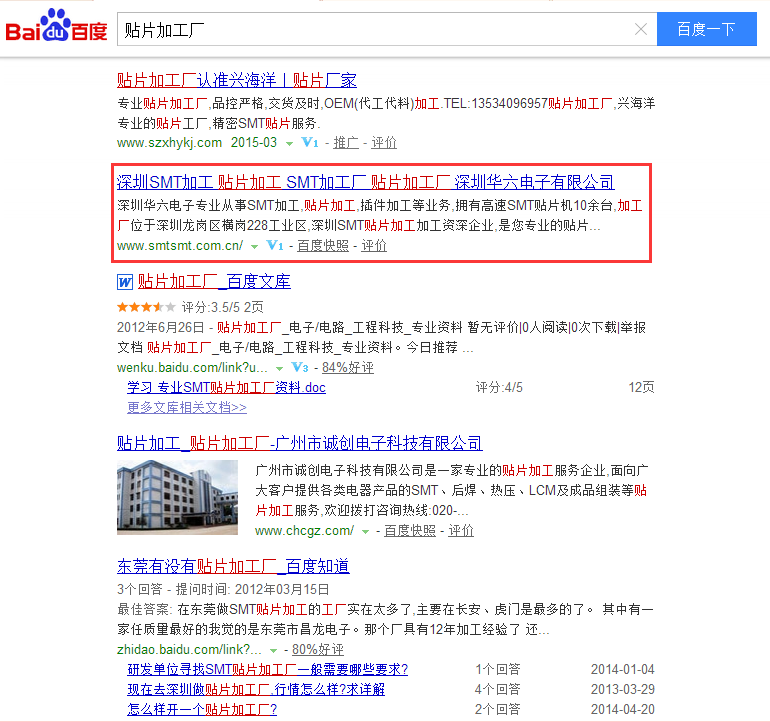Click 80%好评 rating link

pos(318,649)
